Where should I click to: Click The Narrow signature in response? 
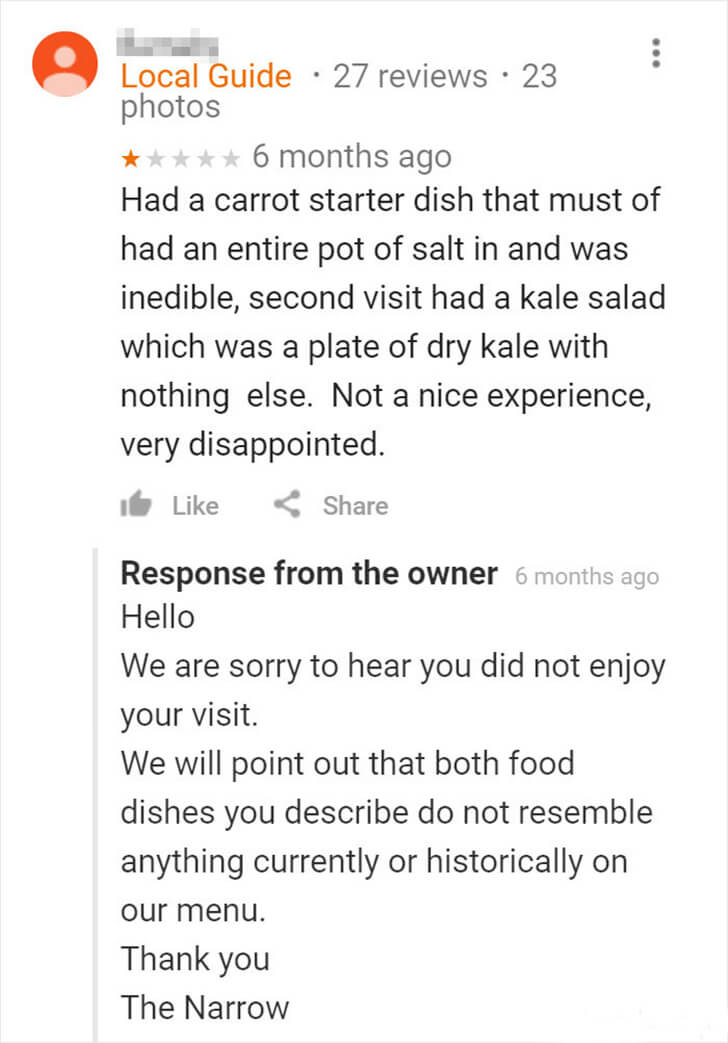[205, 1007]
